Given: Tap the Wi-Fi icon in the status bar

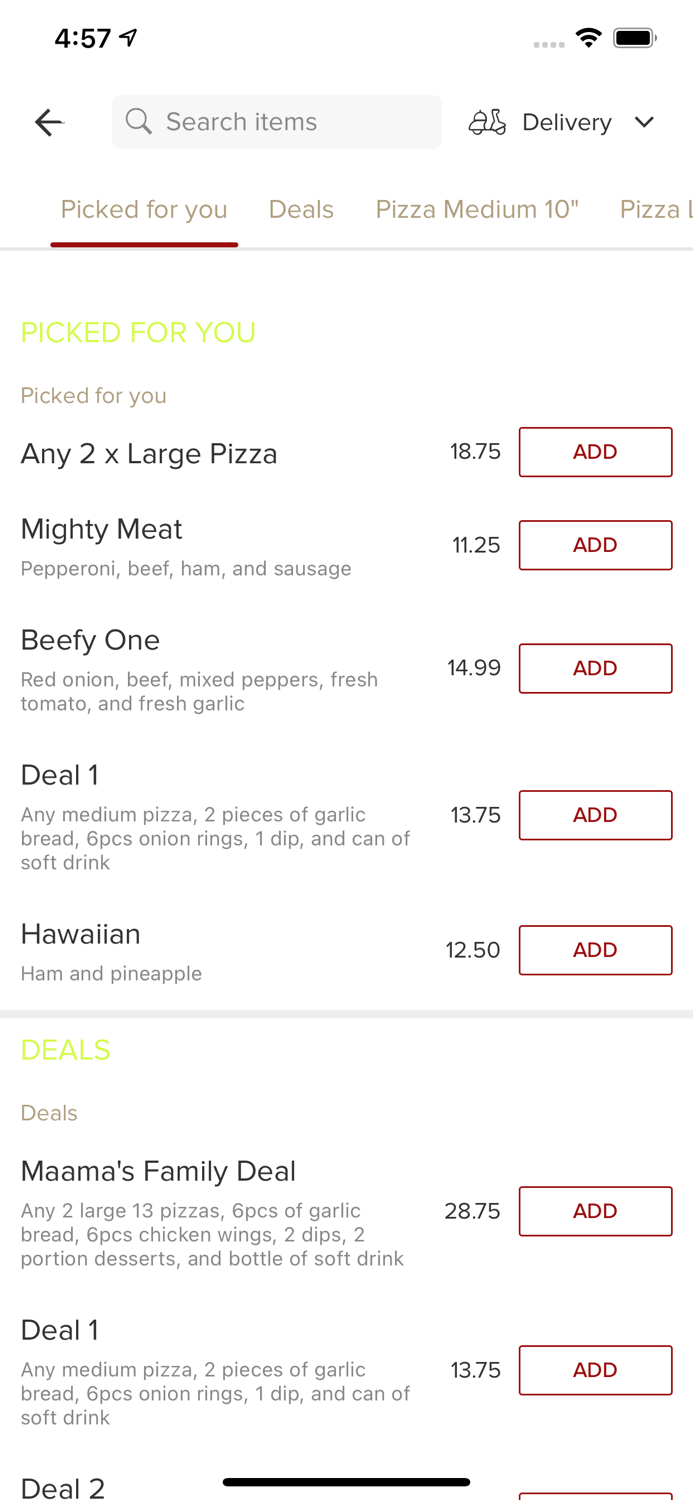Looking at the screenshot, I should coord(589,37).
